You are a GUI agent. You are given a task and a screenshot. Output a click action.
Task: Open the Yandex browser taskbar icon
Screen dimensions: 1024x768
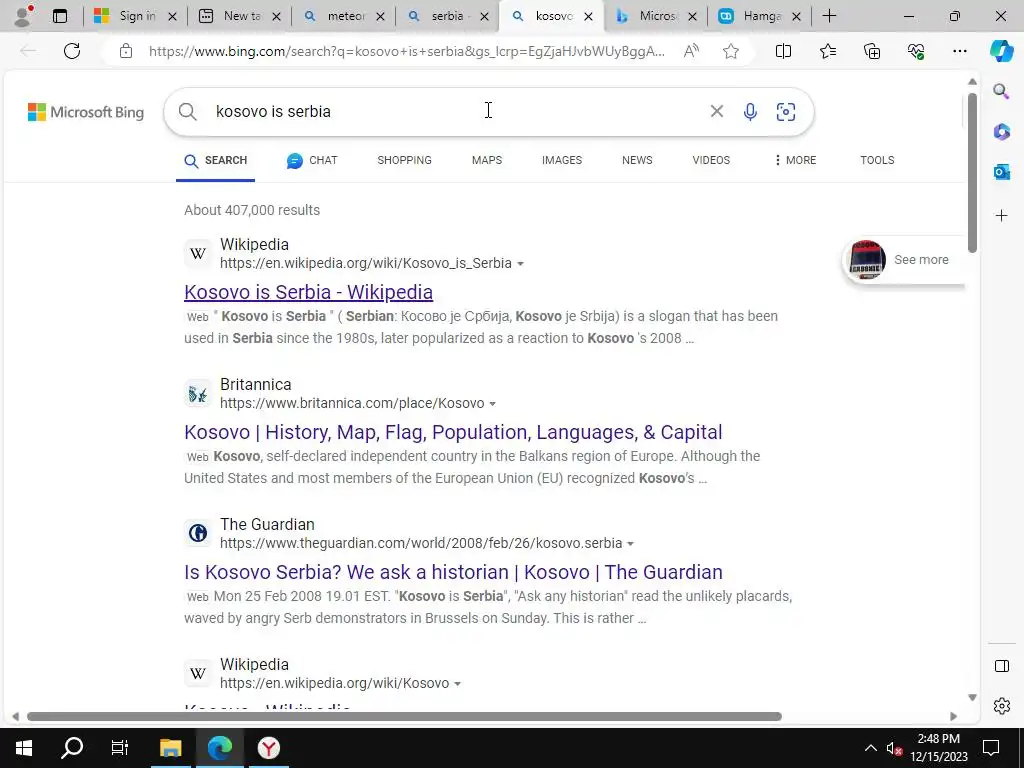pos(268,748)
